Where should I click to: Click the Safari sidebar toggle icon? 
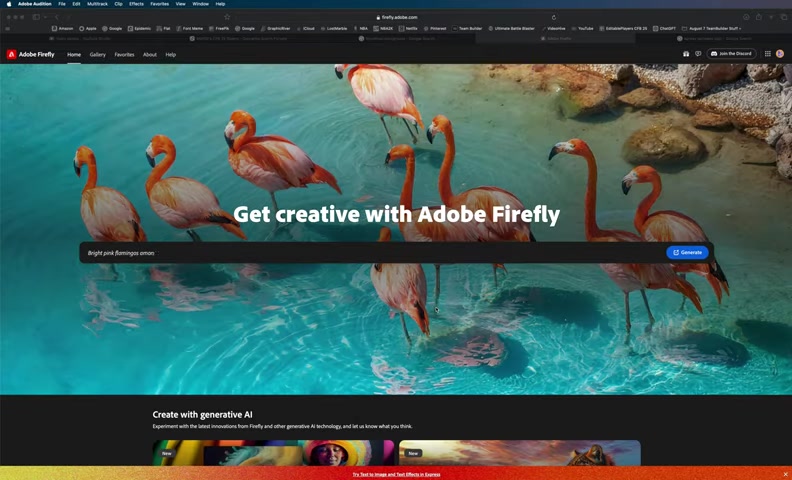[x=36, y=17]
